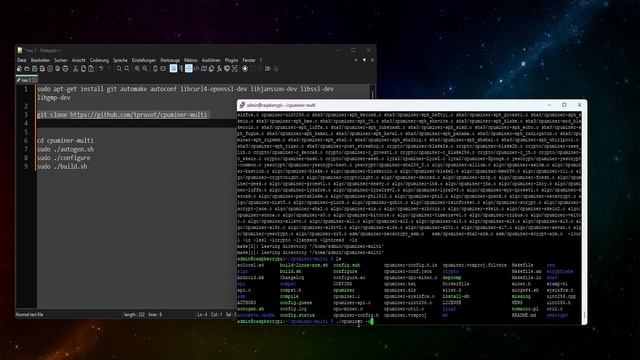640x360 pixels.
Task: Open the Plugins menu
Action: coord(231,60)
